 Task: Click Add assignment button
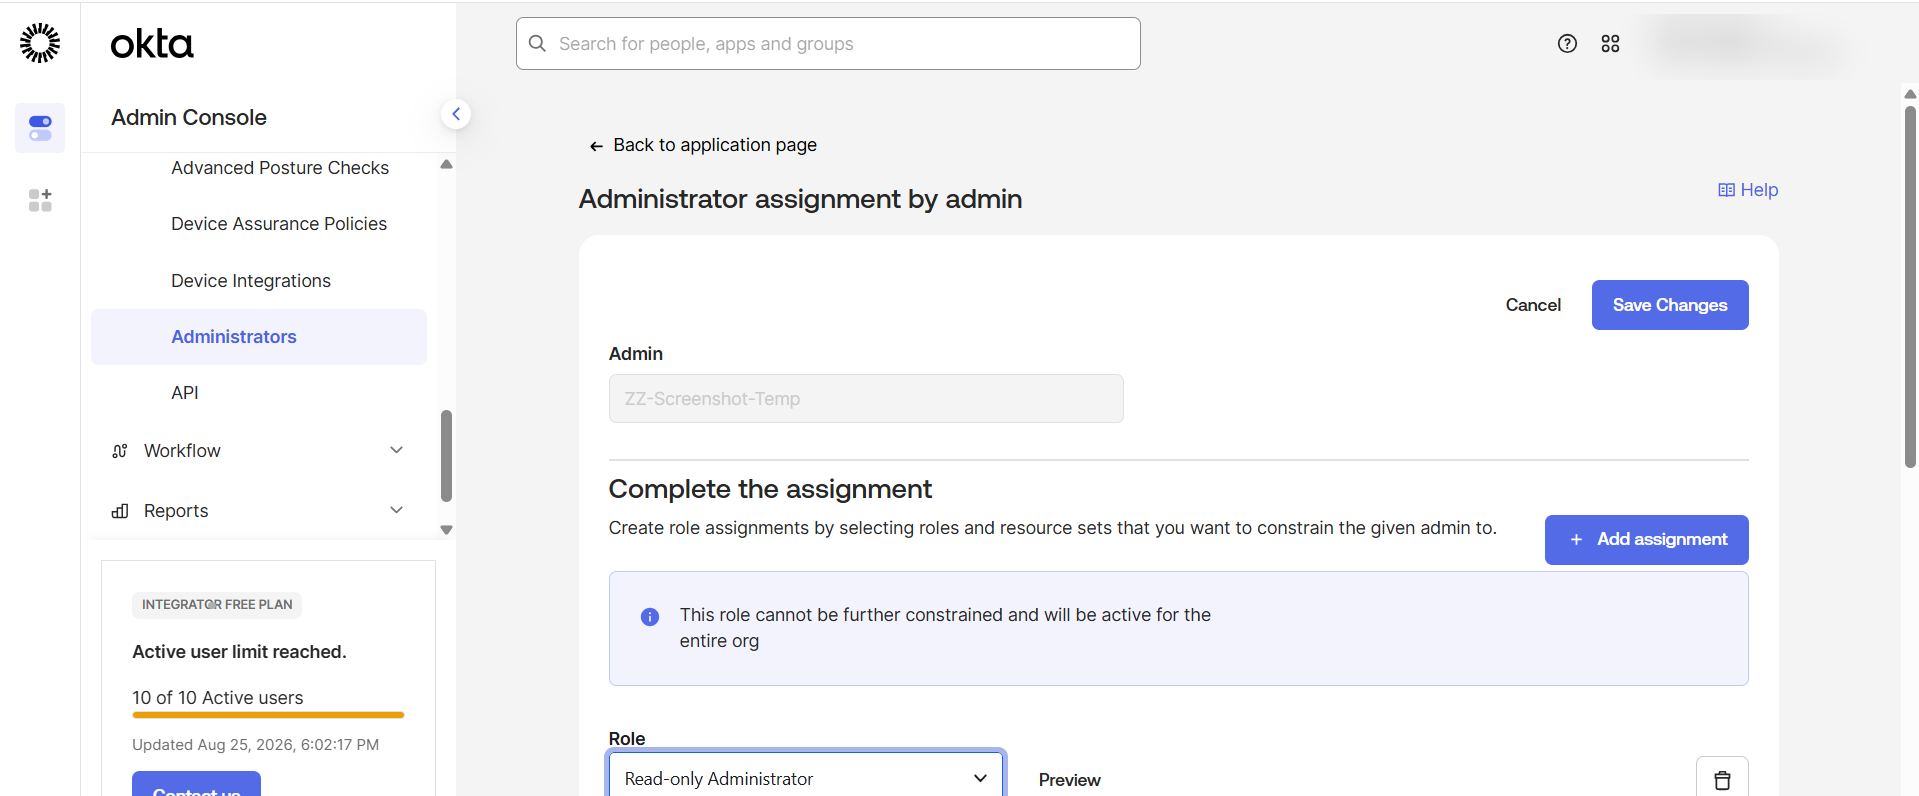[1646, 540]
